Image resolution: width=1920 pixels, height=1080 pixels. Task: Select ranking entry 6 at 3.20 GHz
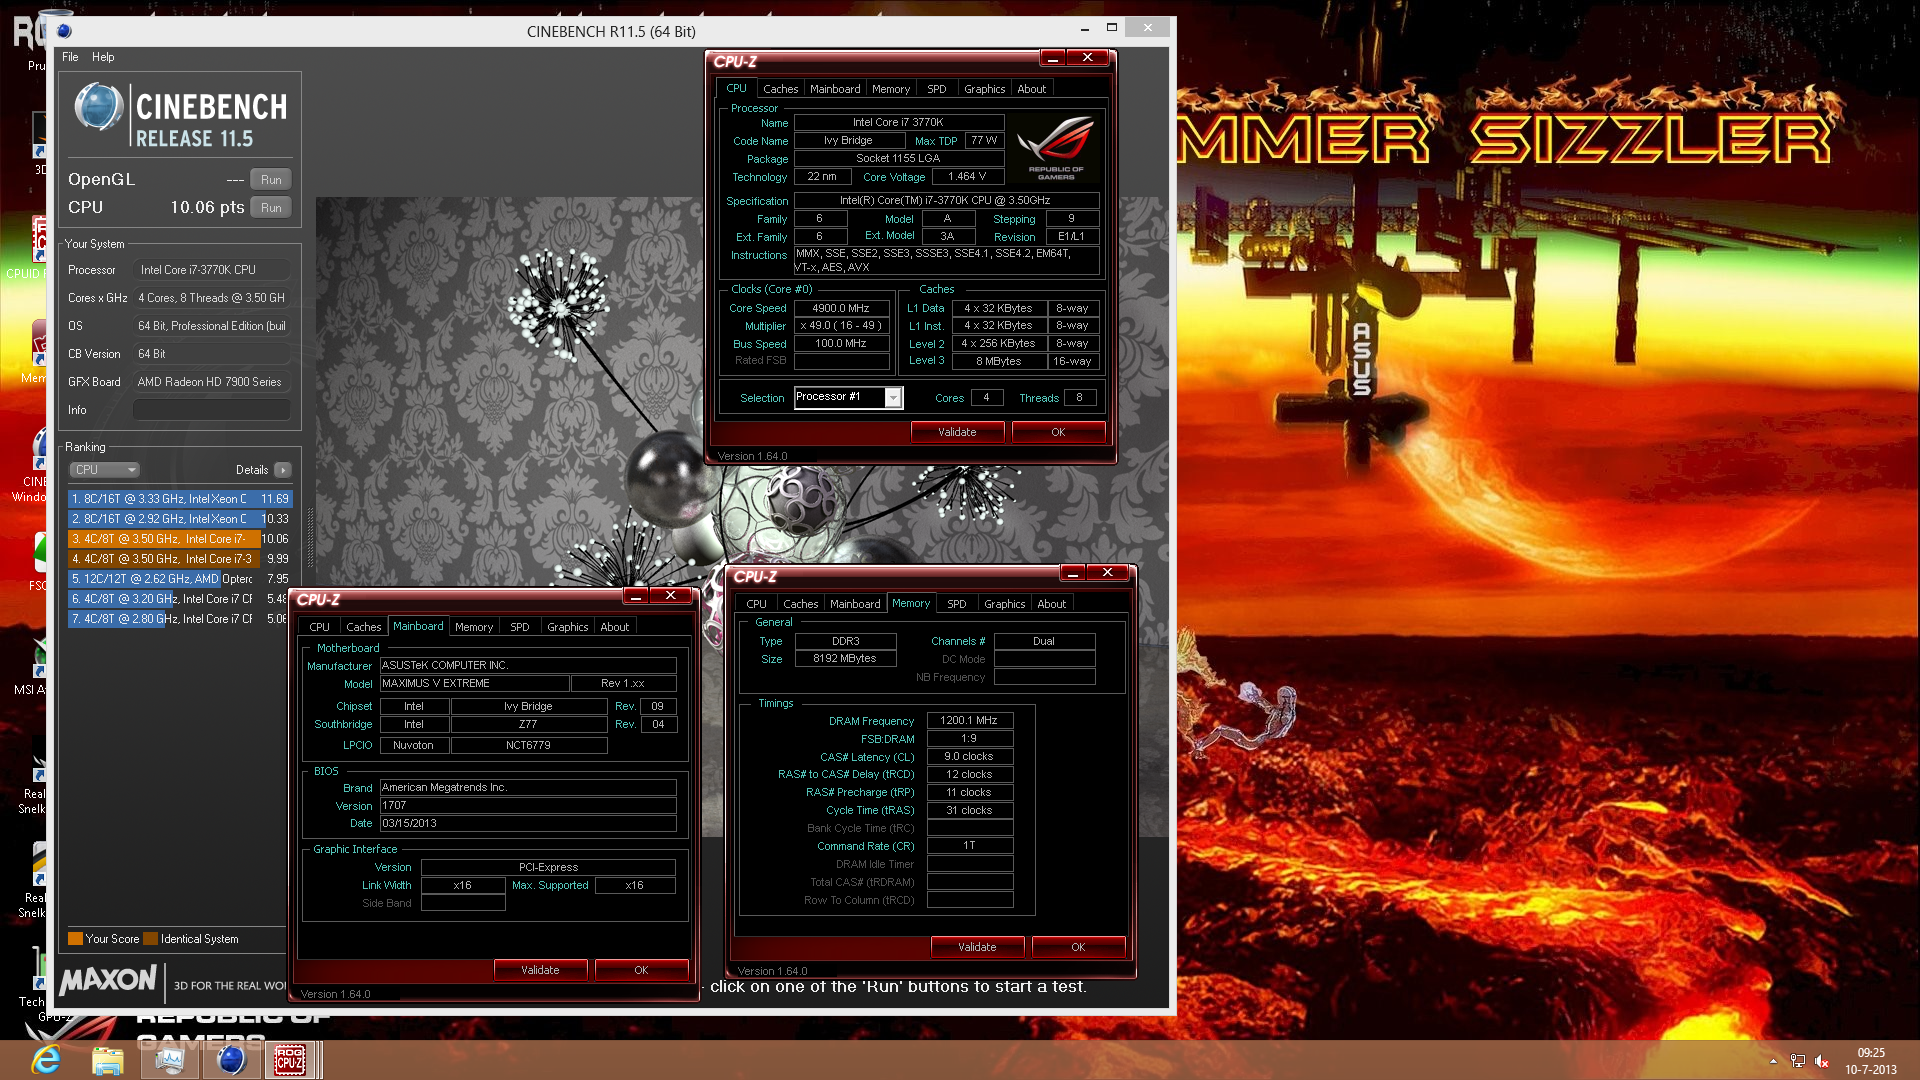click(x=180, y=598)
